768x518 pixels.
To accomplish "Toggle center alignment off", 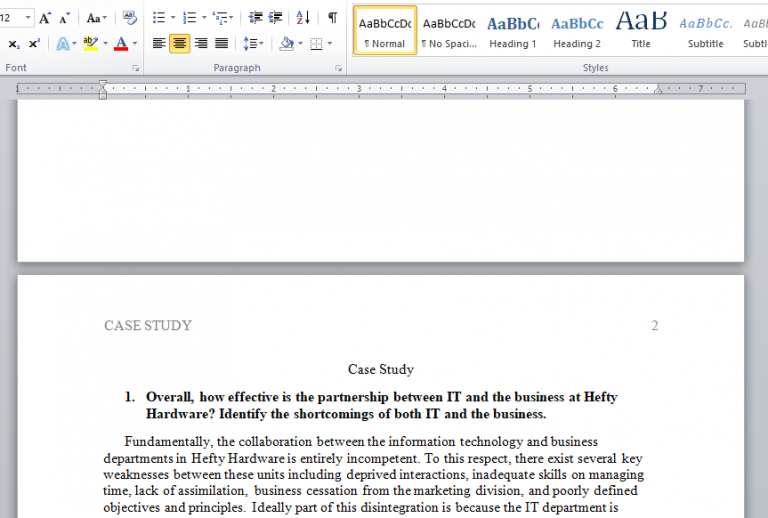I will (180, 44).
